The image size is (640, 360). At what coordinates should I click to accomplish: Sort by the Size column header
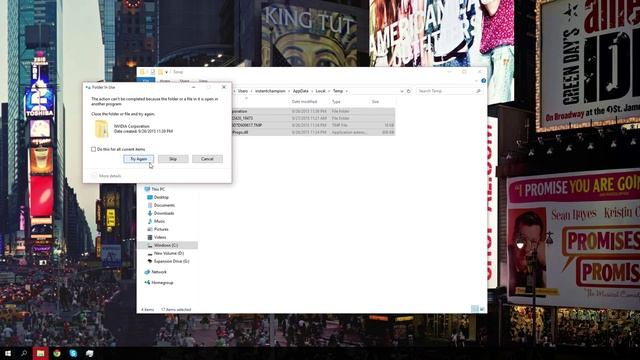coord(375,102)
